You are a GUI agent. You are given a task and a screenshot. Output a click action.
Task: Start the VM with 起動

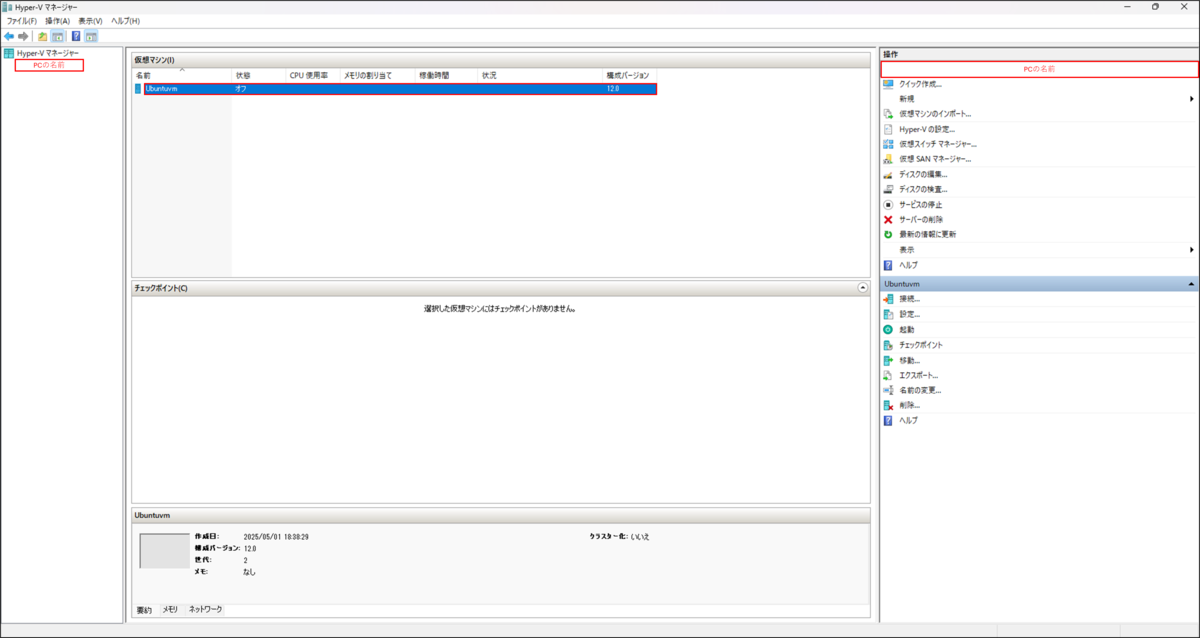point(906,329)
